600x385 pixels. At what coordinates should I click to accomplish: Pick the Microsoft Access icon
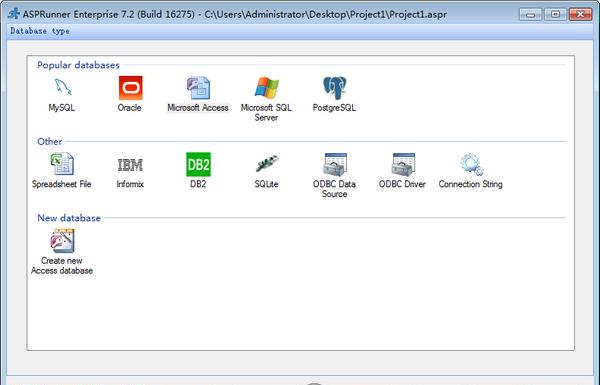click(x=198, y=88)
